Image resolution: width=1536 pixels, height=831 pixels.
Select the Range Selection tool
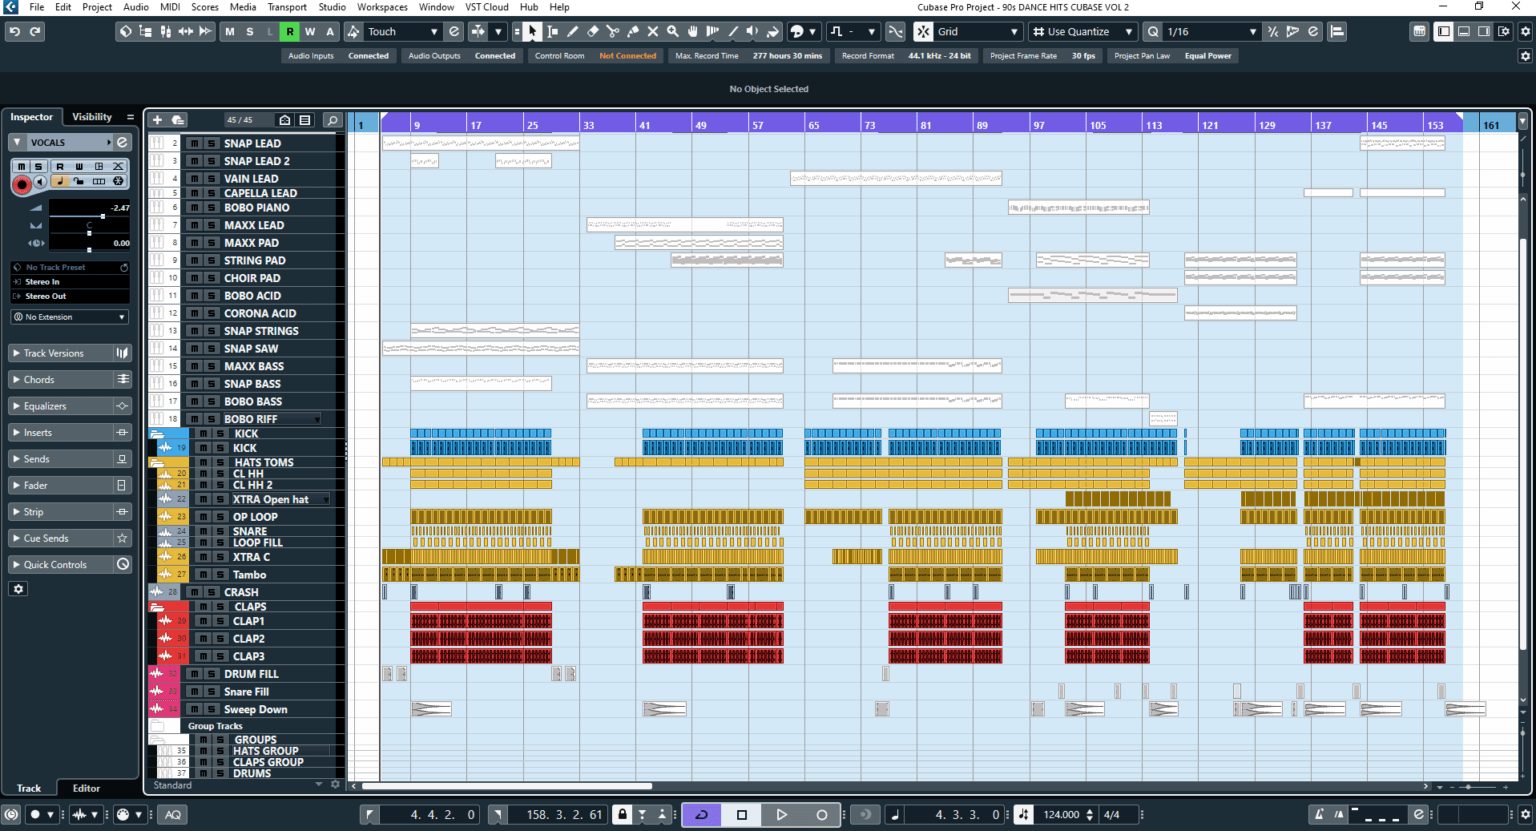(x=552, y=31)
